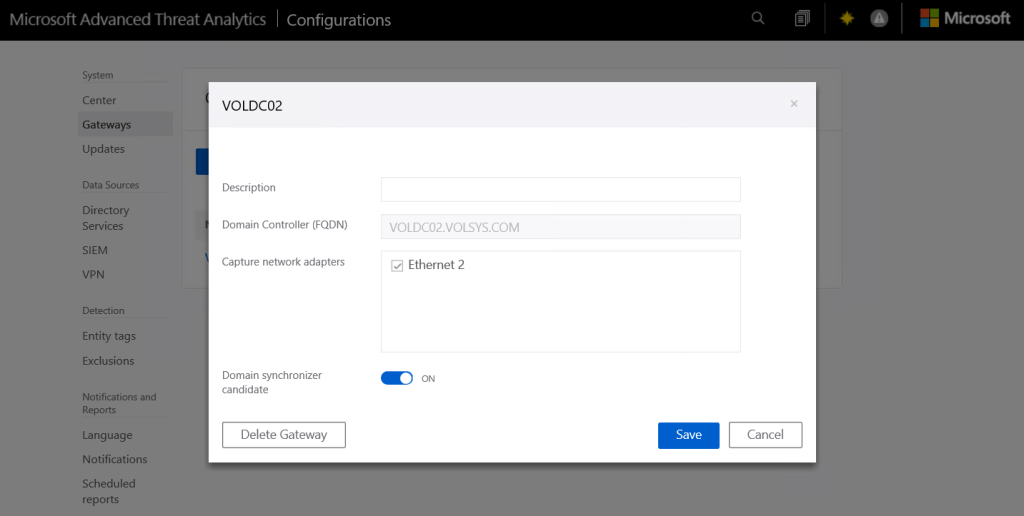1024x516 pixels.
Task: Close the VOLDC02 dialog with X
Action: [x=794, y=104]
